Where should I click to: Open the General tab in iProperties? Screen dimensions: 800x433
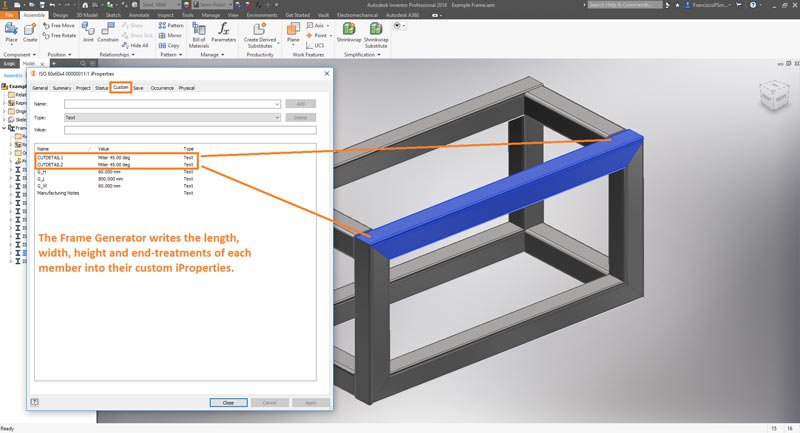(x=40, y=88)
